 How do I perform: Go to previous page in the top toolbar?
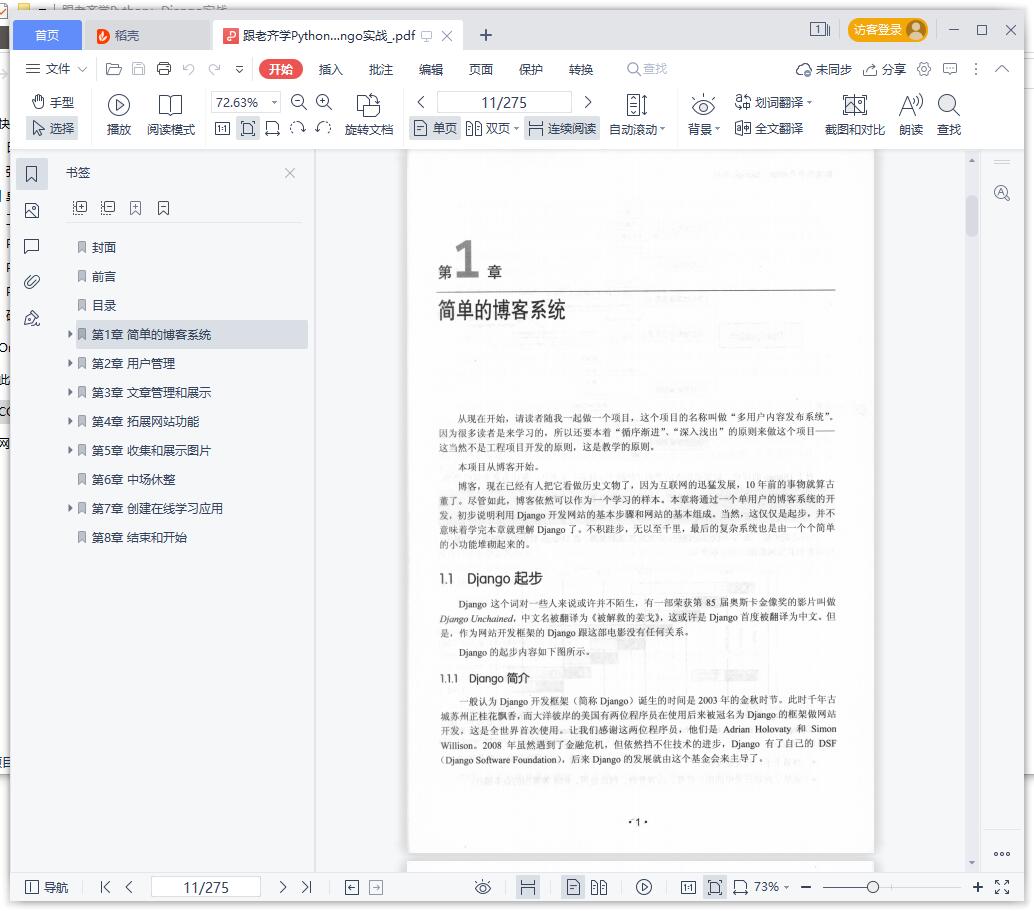pos(421,102)
